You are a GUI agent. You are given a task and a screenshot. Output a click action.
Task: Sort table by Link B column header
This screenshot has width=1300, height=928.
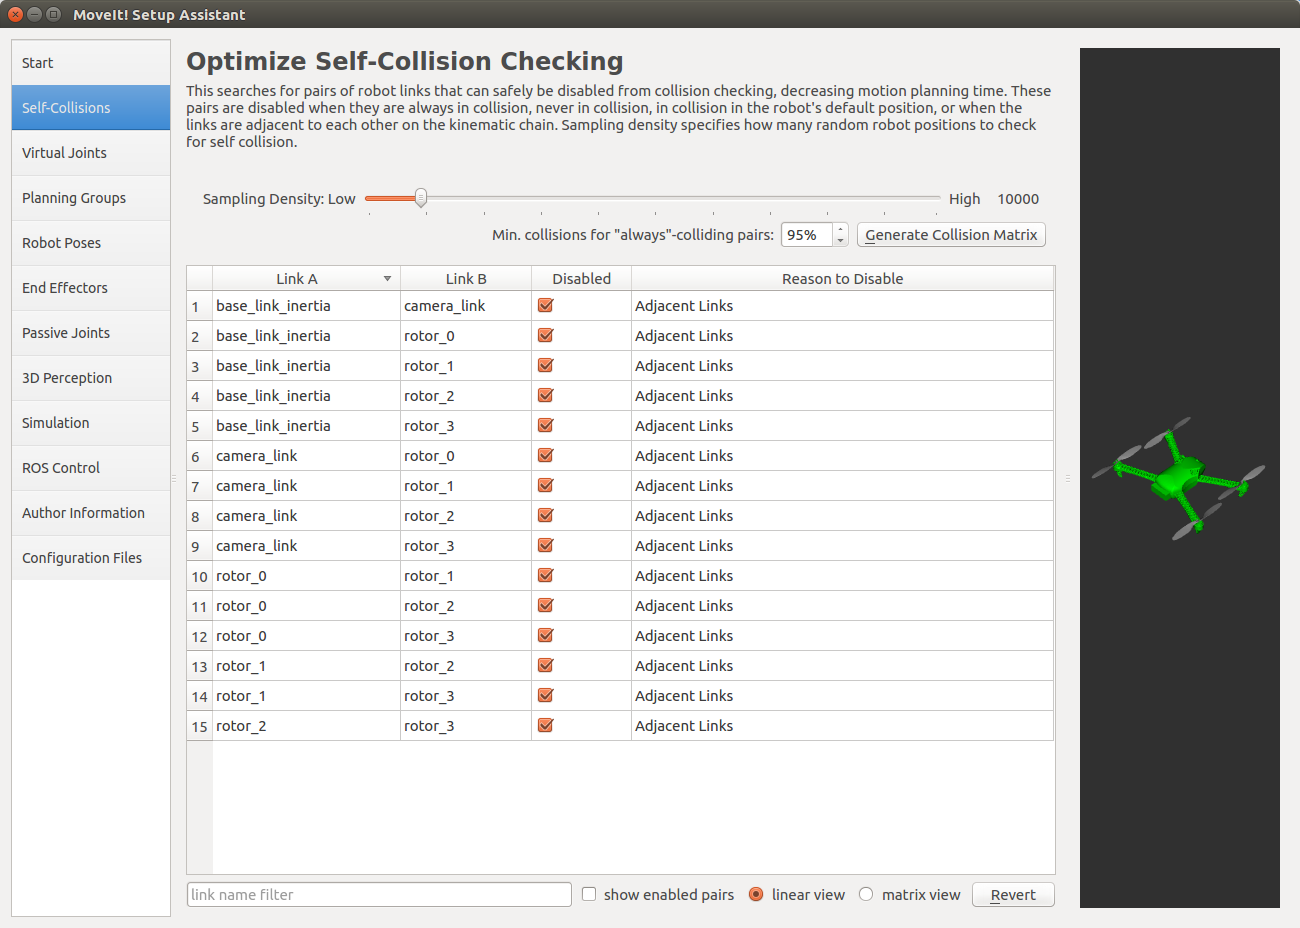(x=466, y=279)
